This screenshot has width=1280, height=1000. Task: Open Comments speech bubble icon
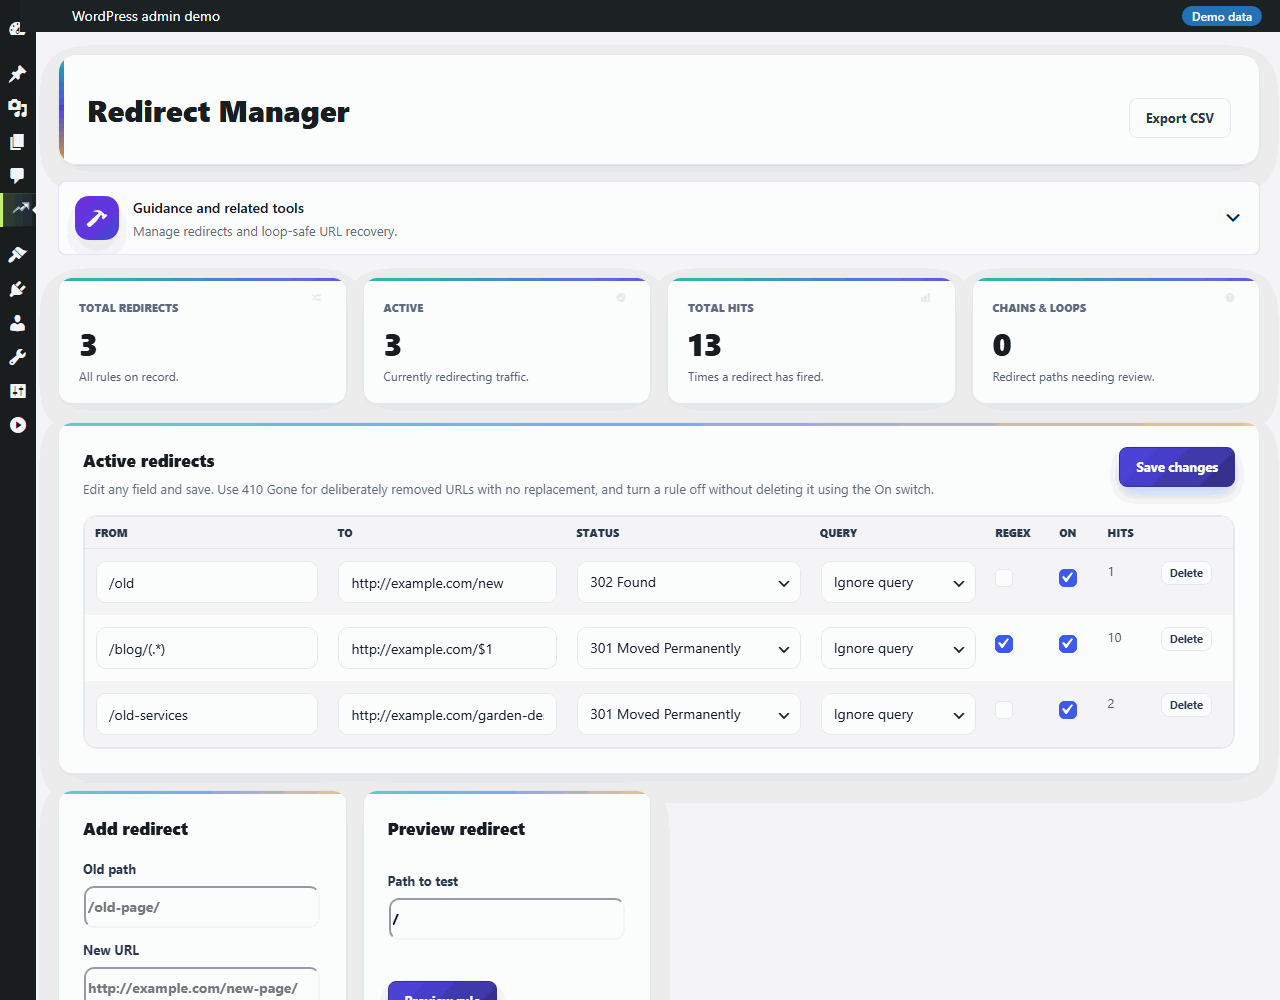[17, 176]
